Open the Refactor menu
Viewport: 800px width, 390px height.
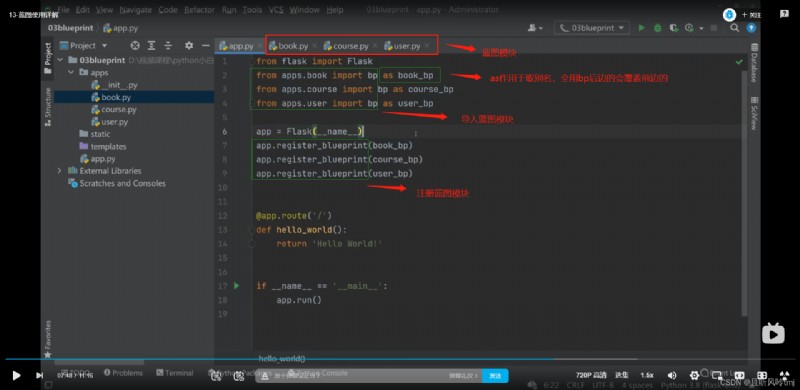pos(199,10)
